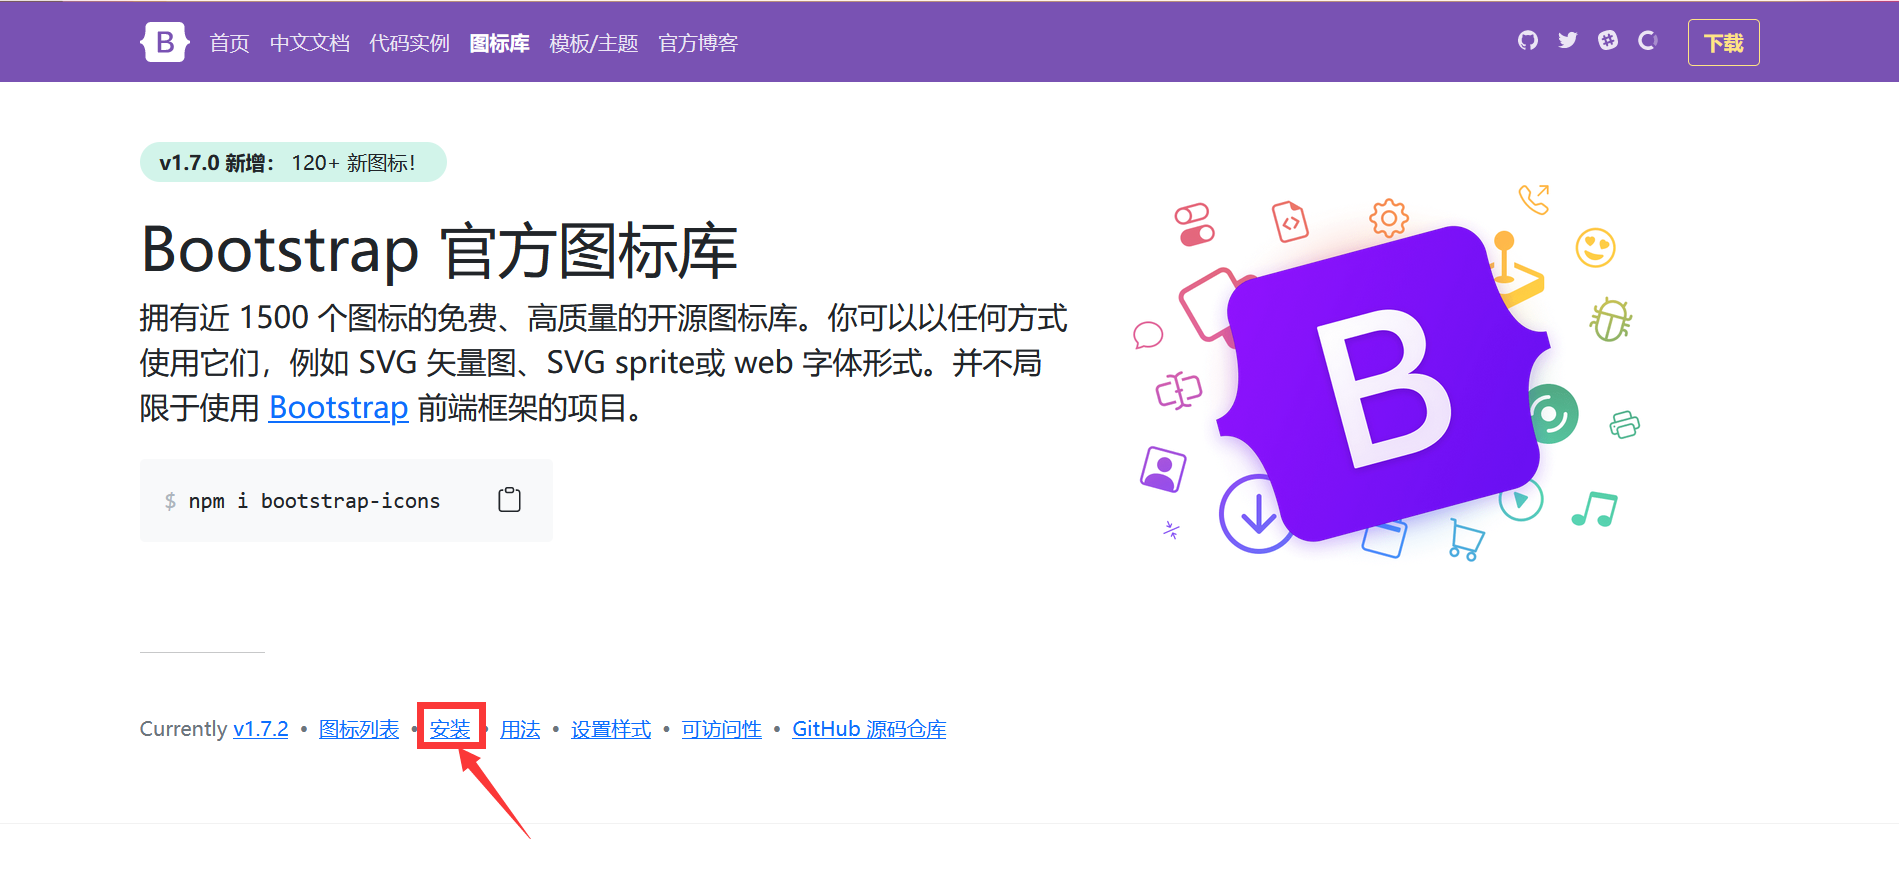Open 官方博客 navigation item

click(x=698, y=43)
